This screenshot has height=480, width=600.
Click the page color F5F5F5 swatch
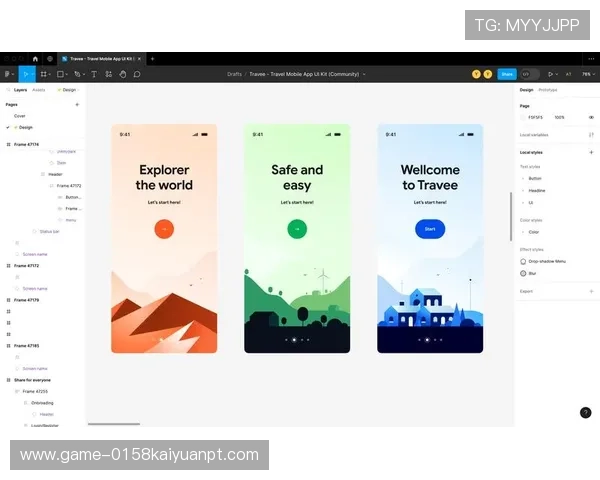click(524, 117)
